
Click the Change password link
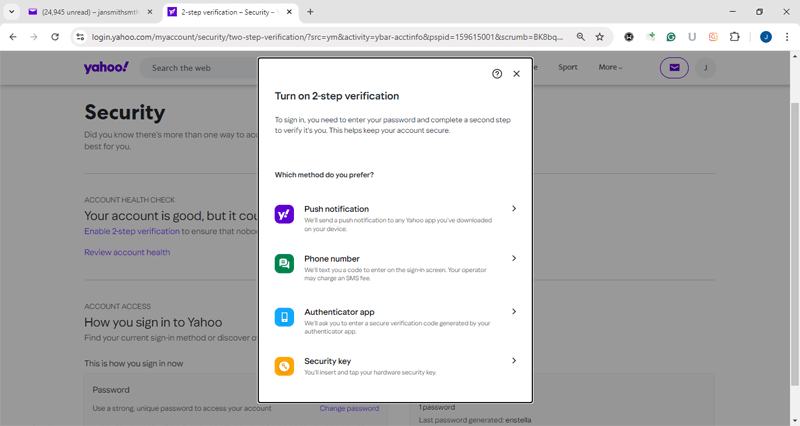pos(349,408)
